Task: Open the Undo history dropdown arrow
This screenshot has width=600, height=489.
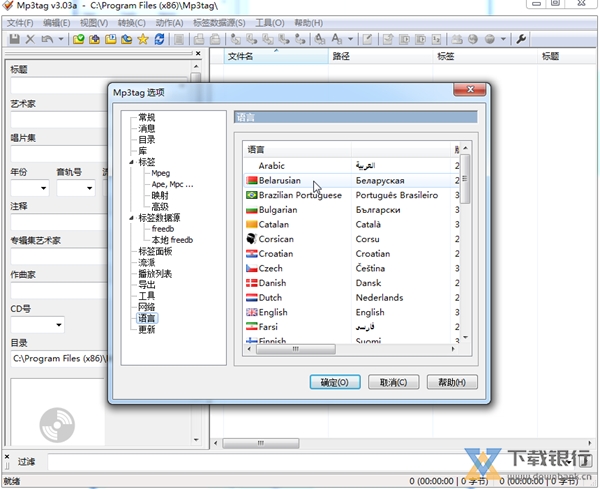Action: (61, 39)
